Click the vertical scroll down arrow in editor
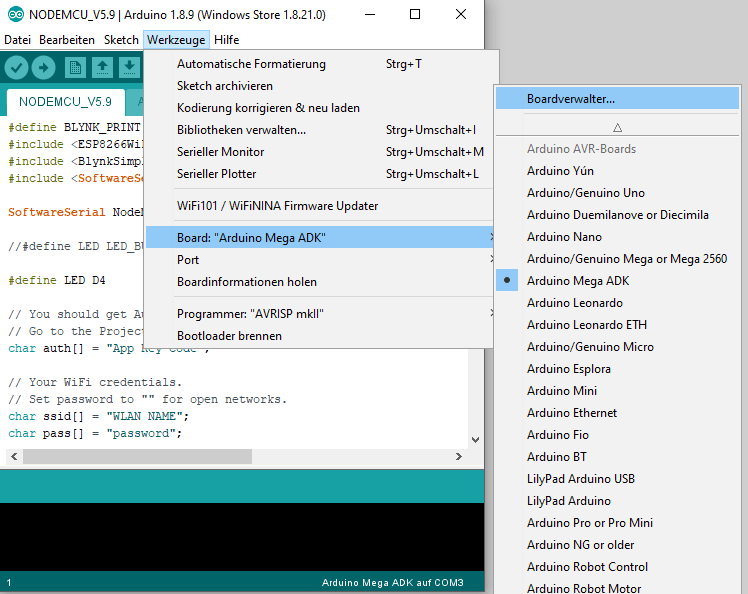This screenshot has height=594, width=748. coord(475,439)
